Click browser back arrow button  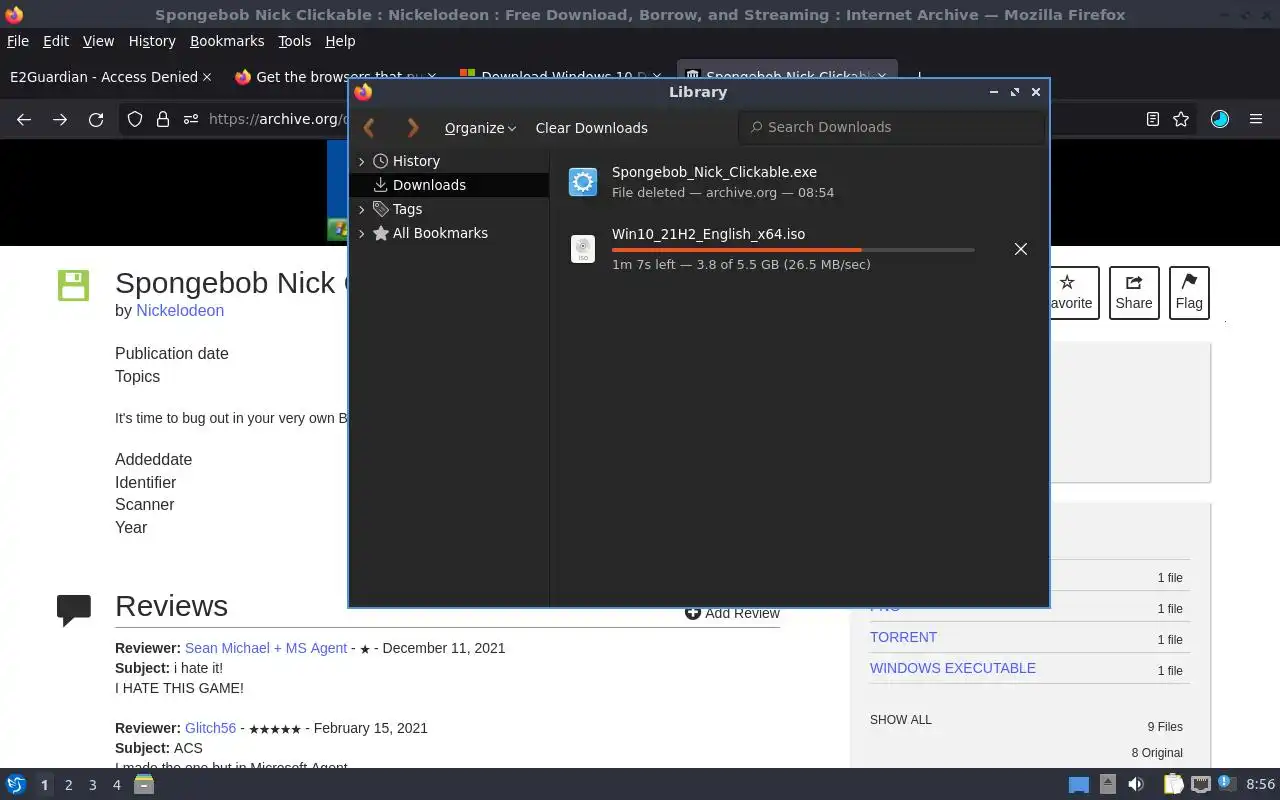click(x=24, y=119)
